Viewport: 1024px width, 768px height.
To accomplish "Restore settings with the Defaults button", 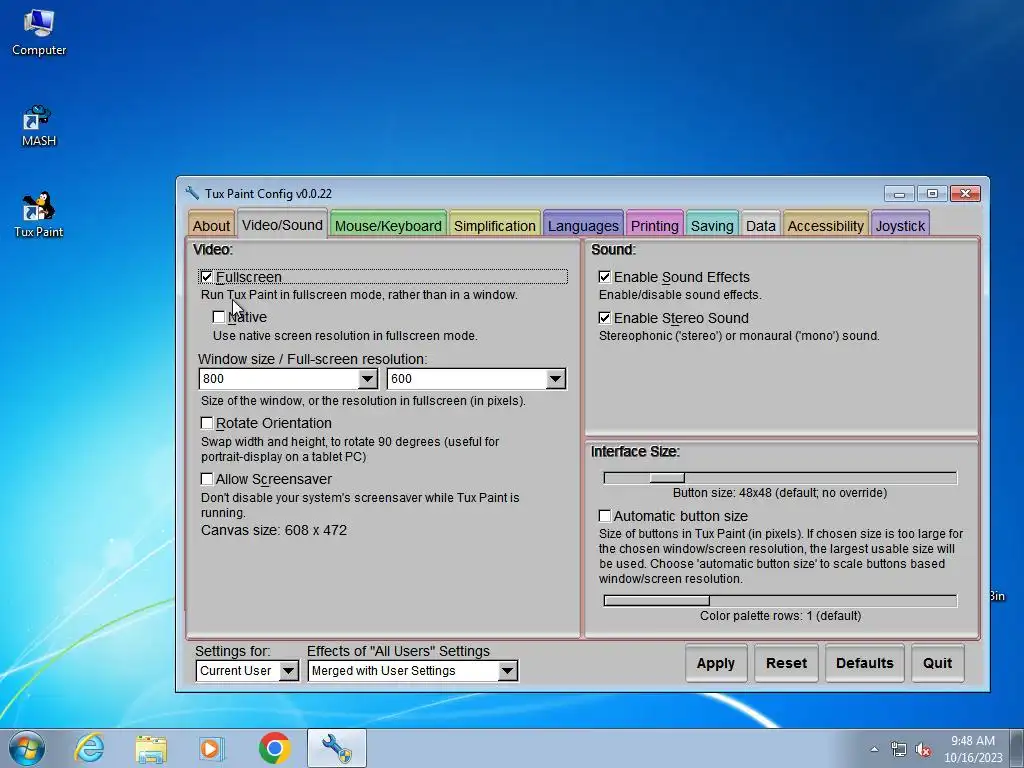I will click(x=865, y=663).
